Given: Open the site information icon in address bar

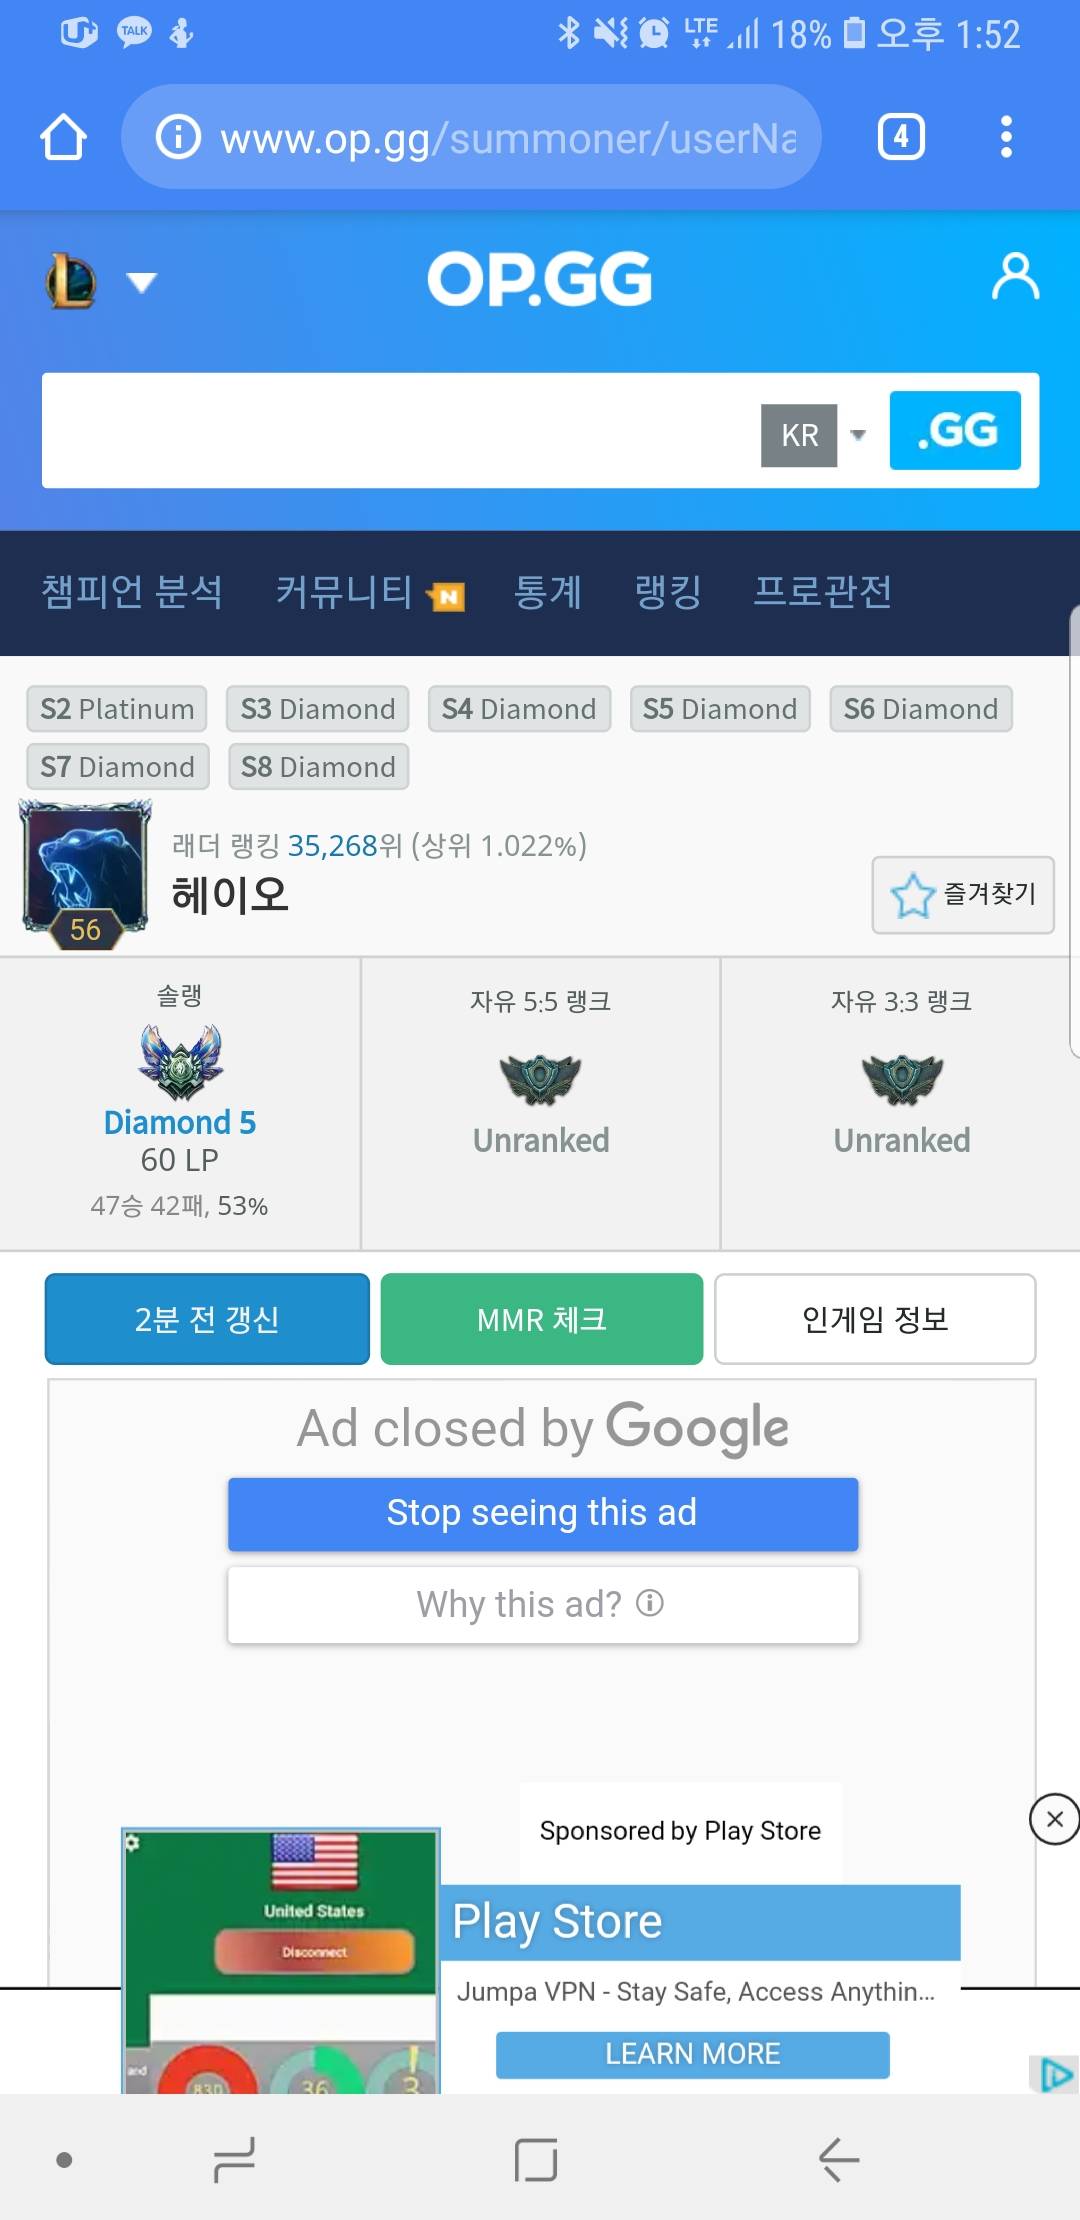Looking at the screenshot, I should [x=179, y=137].
